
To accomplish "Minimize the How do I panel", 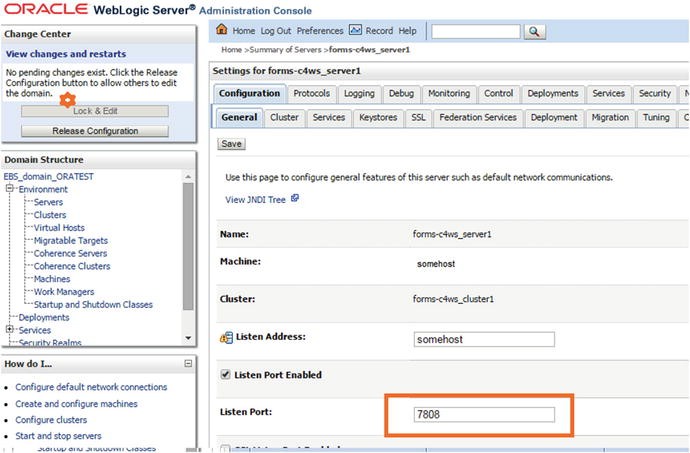I will [188, 364].
